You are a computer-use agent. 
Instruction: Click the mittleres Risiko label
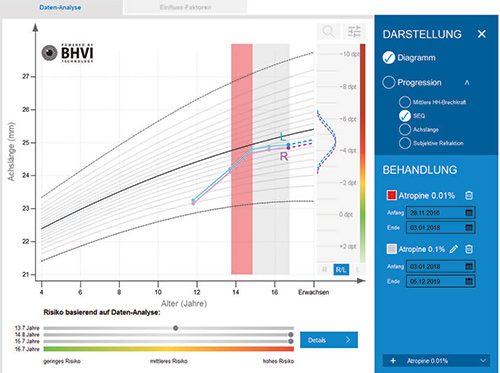(x=169, y=361)
